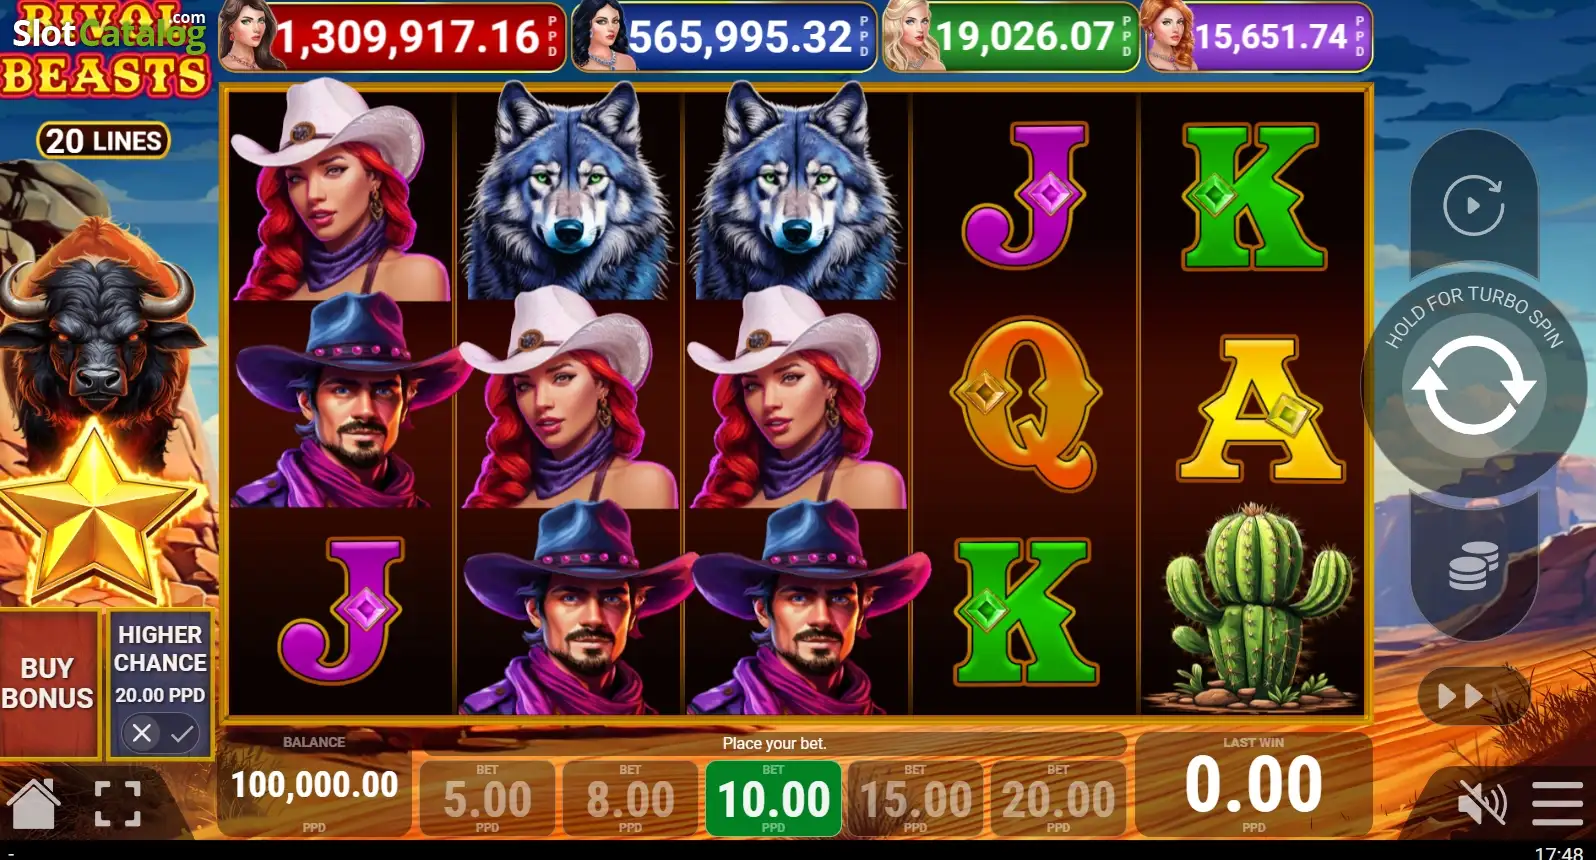Open the hamburger menu
1596x860 pixels.
click(1557, 803)
